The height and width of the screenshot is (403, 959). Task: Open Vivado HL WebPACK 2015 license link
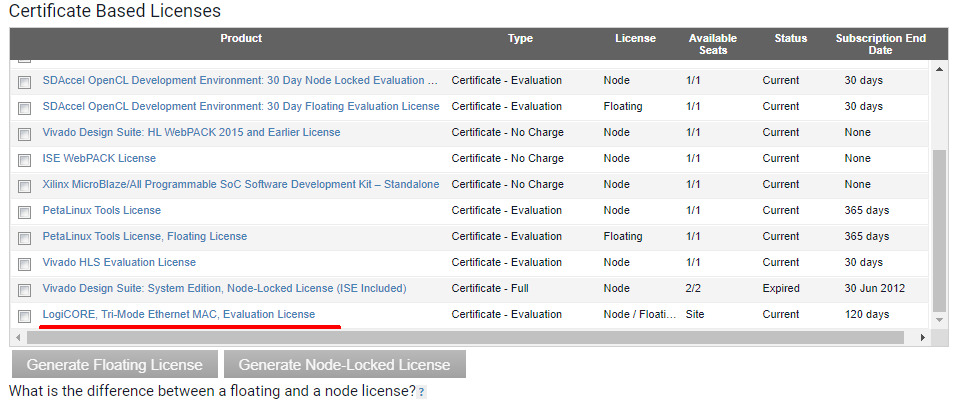191,132
